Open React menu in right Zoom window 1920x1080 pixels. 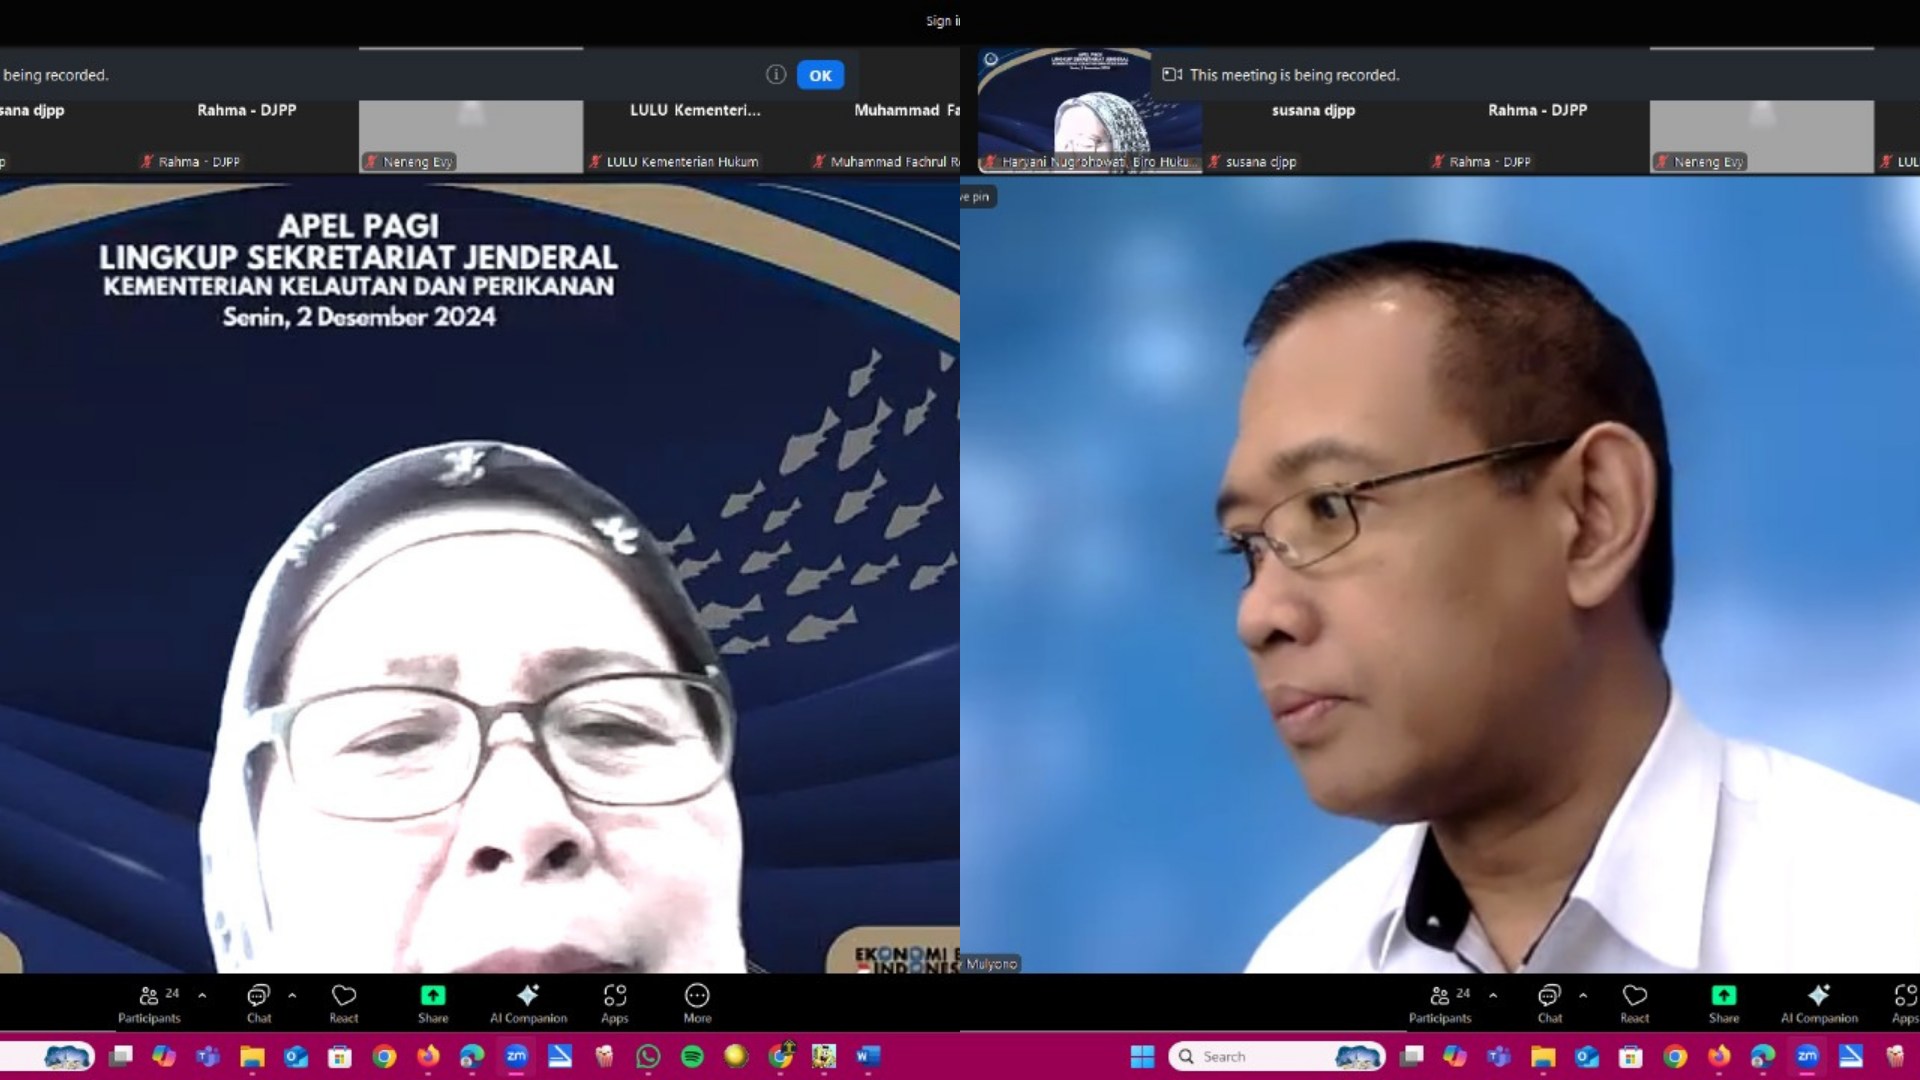[x=1635, y=1003]
